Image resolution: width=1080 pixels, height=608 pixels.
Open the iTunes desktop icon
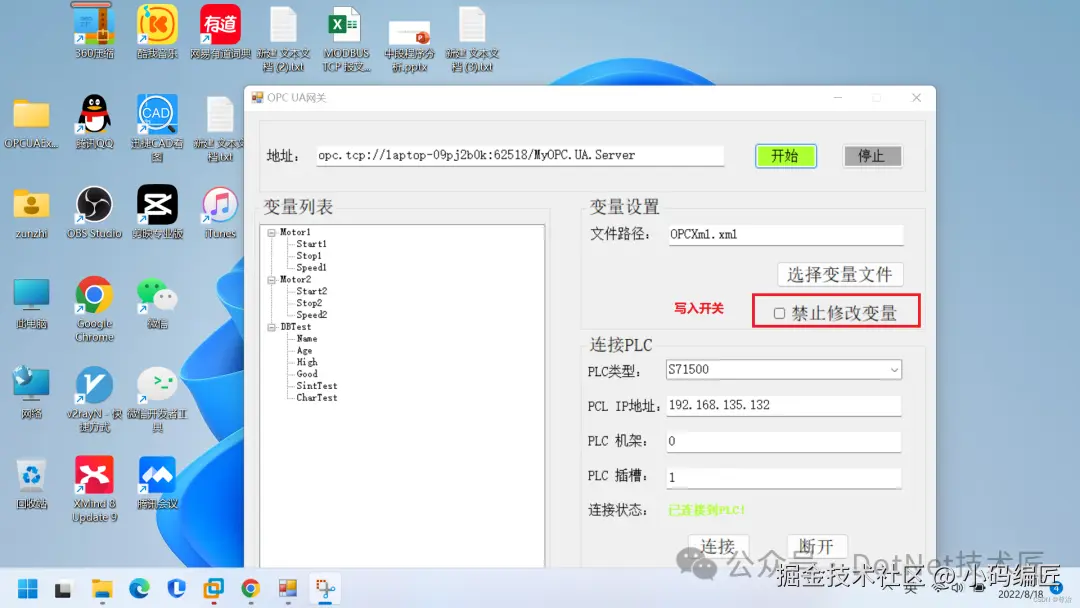tap(220, 211)
